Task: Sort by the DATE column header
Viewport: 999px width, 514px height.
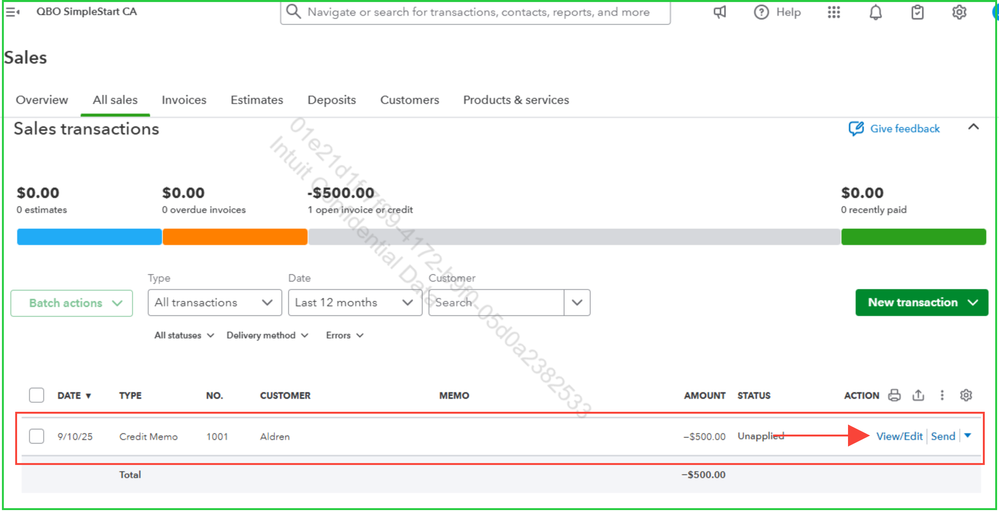Action: coord(75,396)
